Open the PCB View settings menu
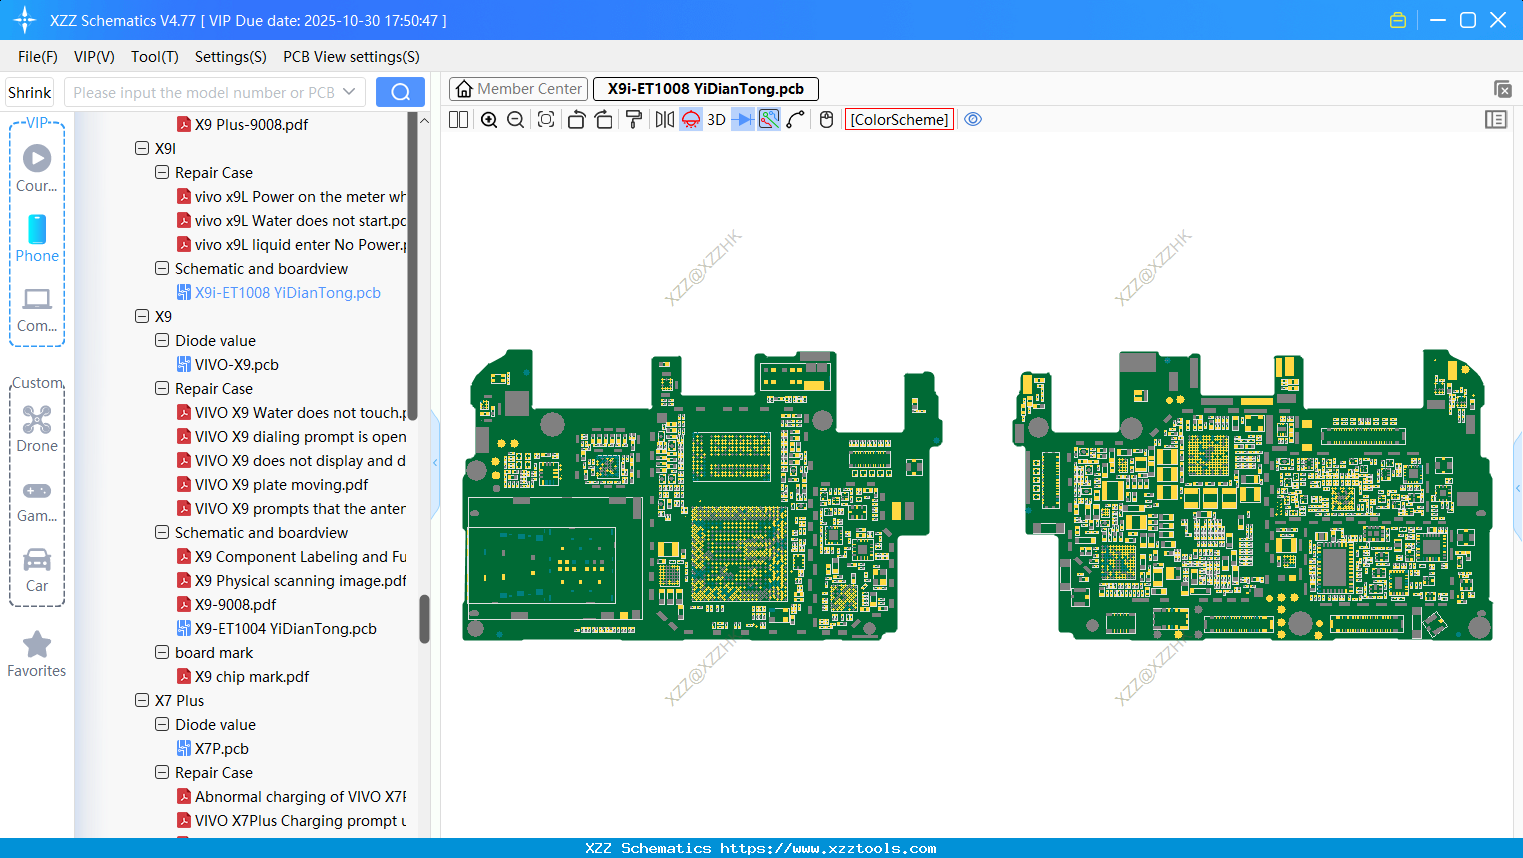The image size is (1523, 858). (351, 57)
